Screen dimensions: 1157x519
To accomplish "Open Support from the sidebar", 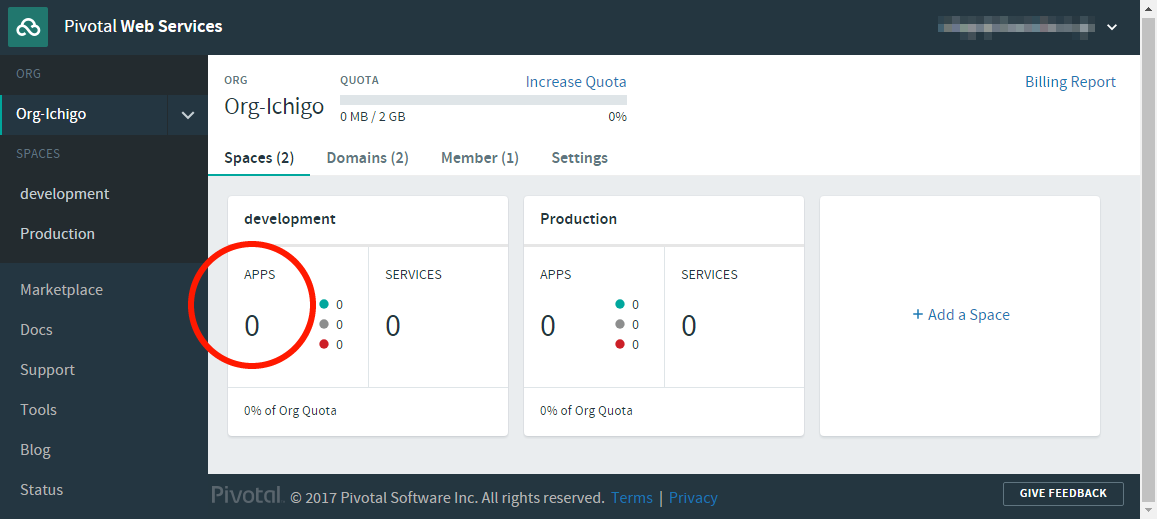I will tap(47, 369).
